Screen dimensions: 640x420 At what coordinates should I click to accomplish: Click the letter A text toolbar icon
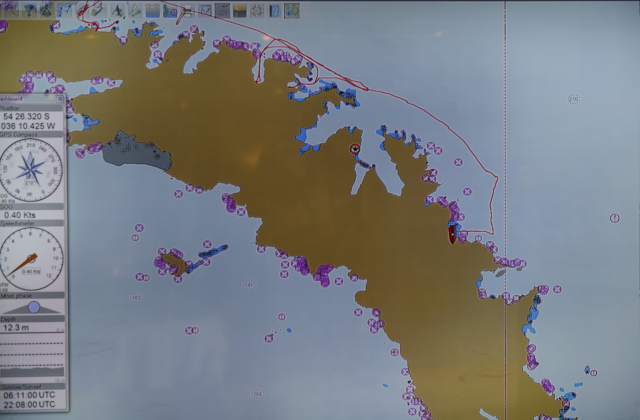pos(117,11)
